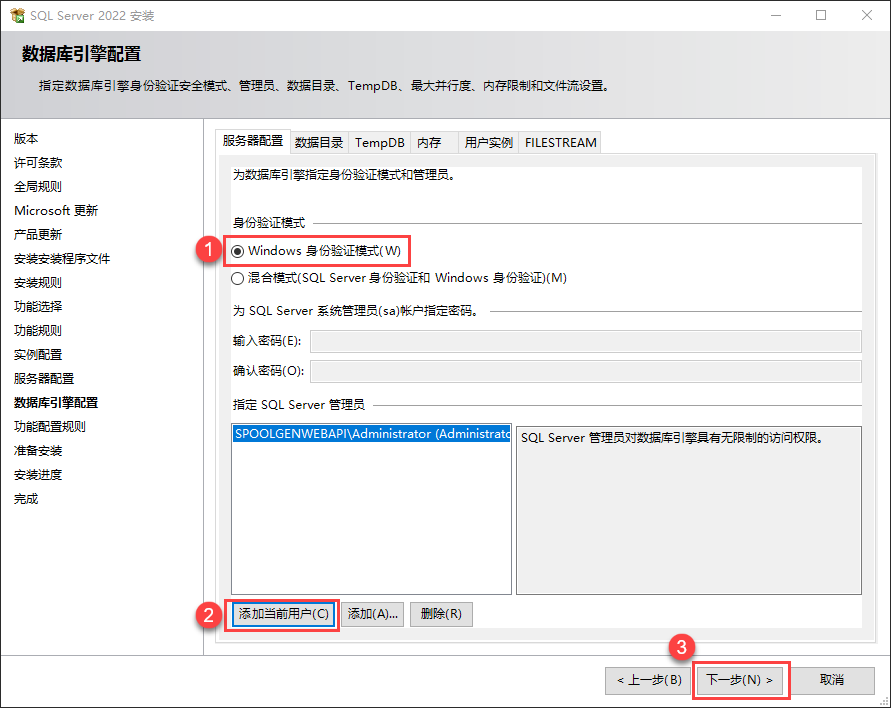Open the FILESTREAM tab

[x=560, y=143]
